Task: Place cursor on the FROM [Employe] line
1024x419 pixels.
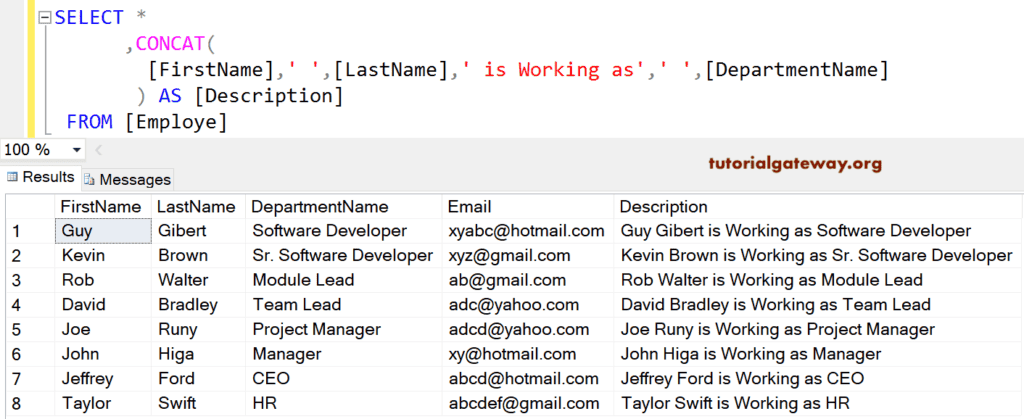Action: point(147,122)
